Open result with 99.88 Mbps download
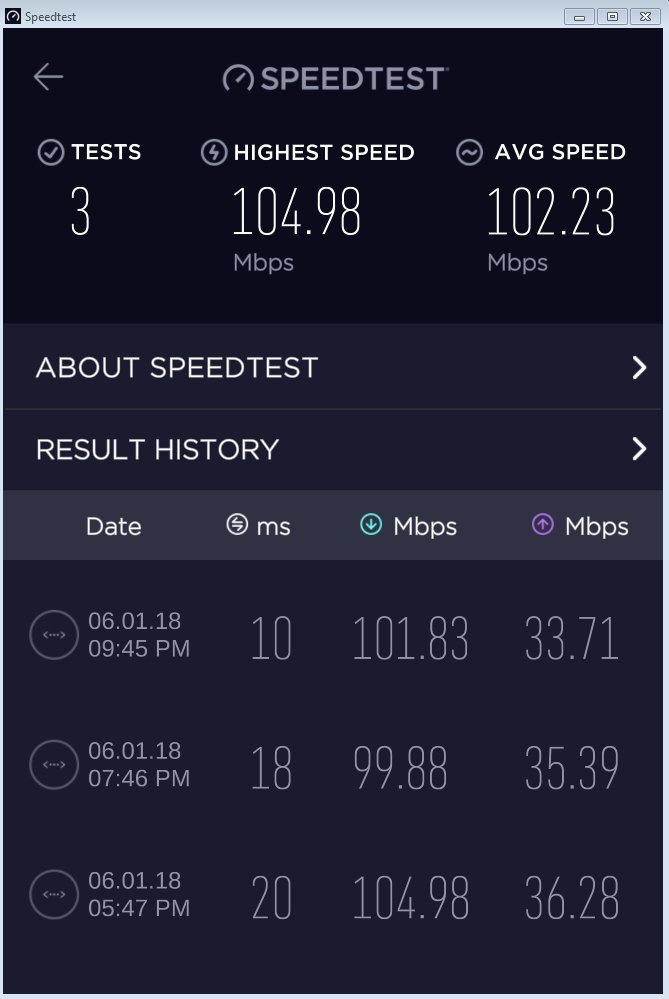669x999 pixels. click(333, 767)
